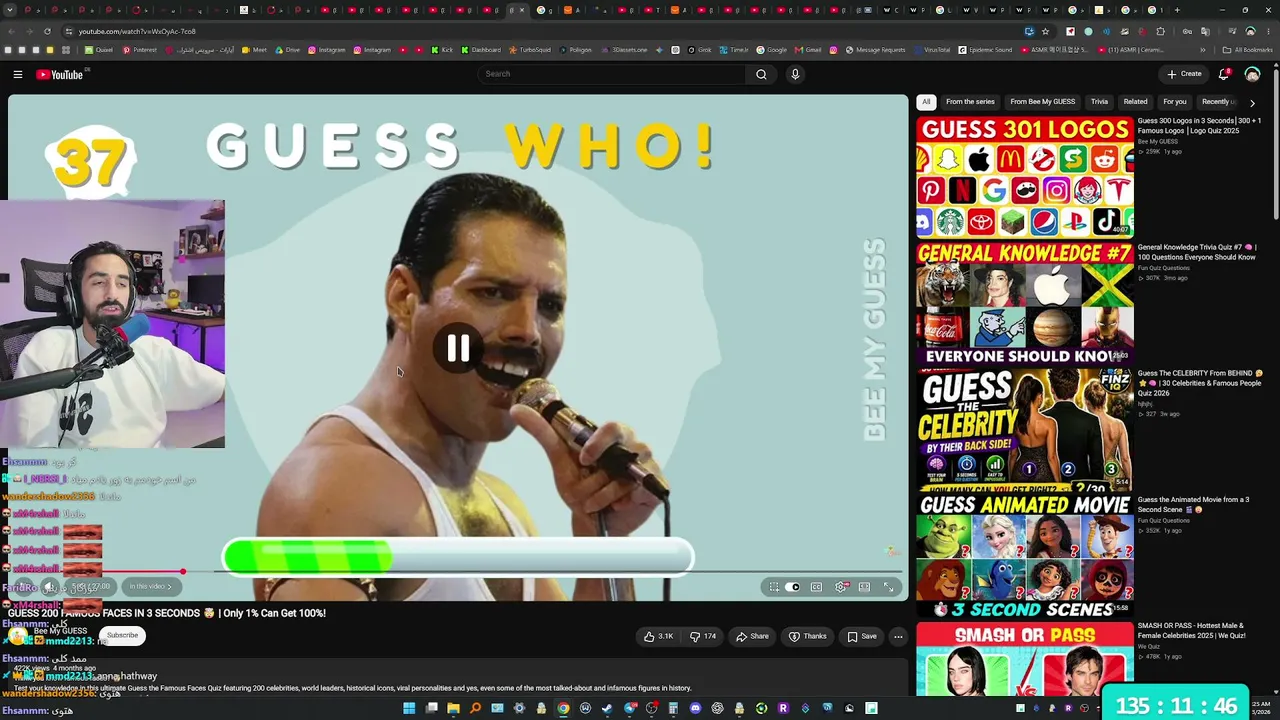Select the 'All' filter chip
The width and height of the screenshot is (1280, 720).
pos(926,102)
